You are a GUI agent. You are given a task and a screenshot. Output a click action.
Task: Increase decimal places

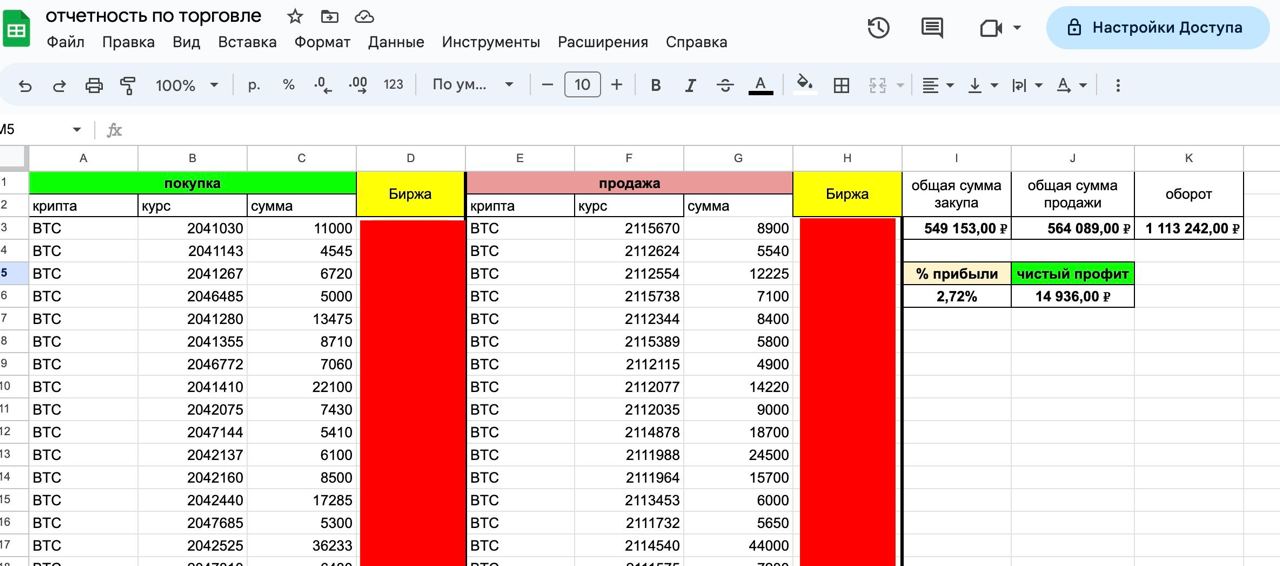point(357,85)
